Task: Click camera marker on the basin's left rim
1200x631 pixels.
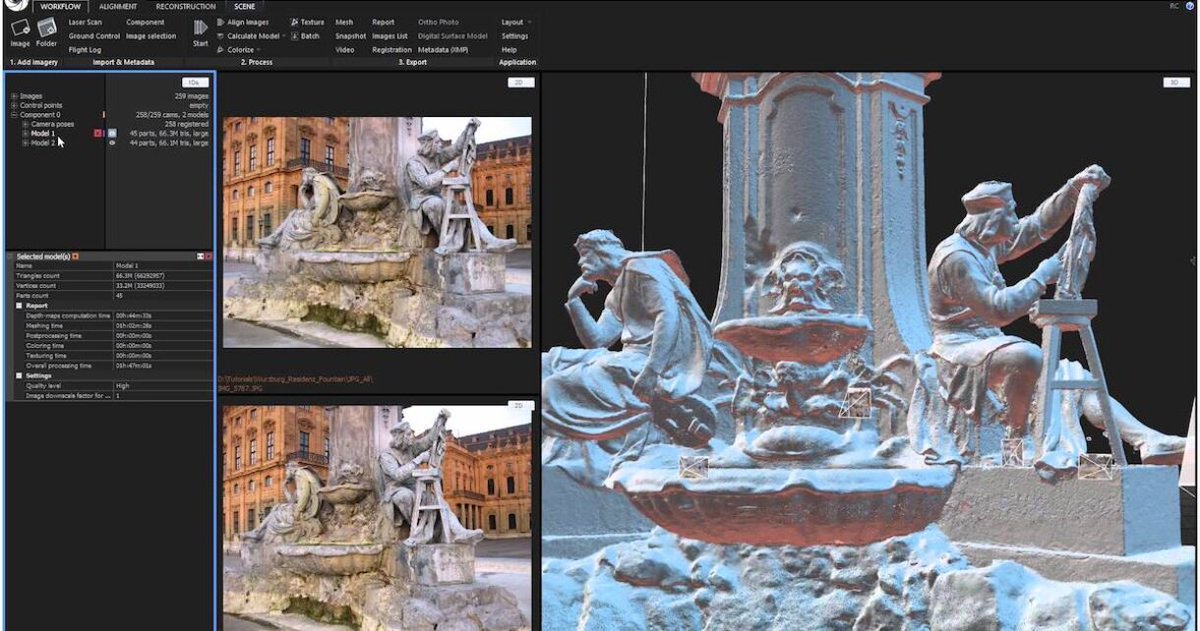Action: 693,467
